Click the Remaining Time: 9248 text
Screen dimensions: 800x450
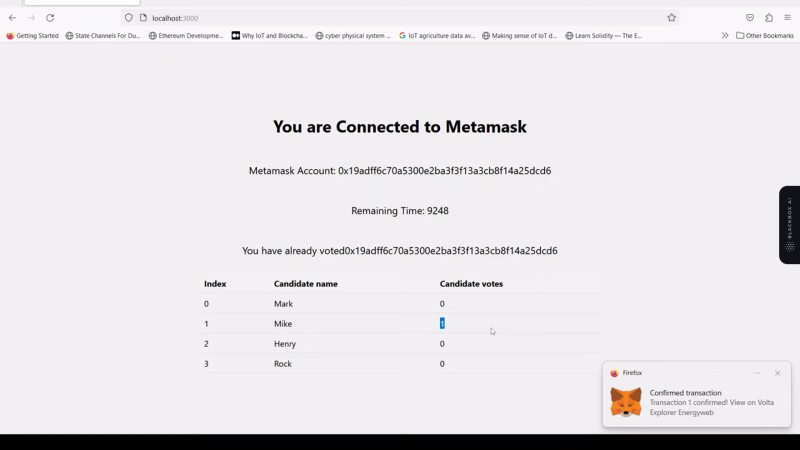(399, 211)
